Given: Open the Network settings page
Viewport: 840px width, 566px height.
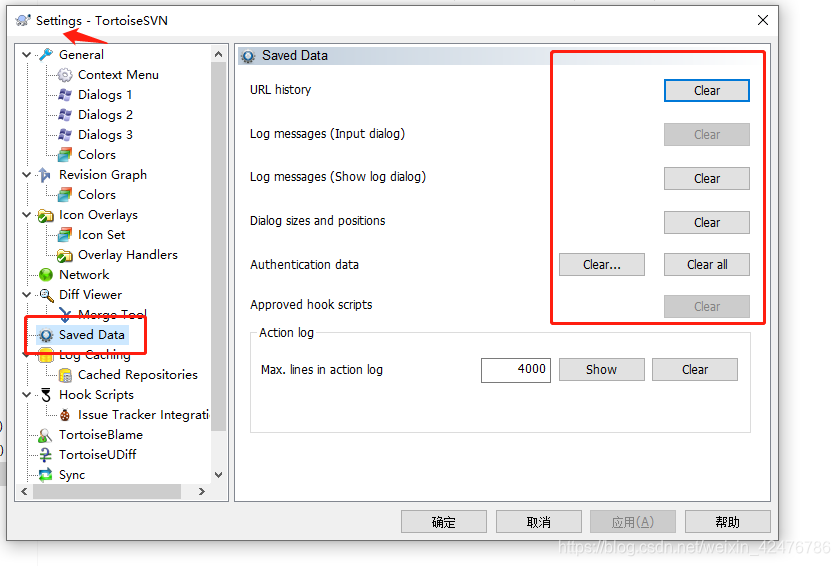Looking at the screenshot, I should pyautogui.click(x=84, y=275).
